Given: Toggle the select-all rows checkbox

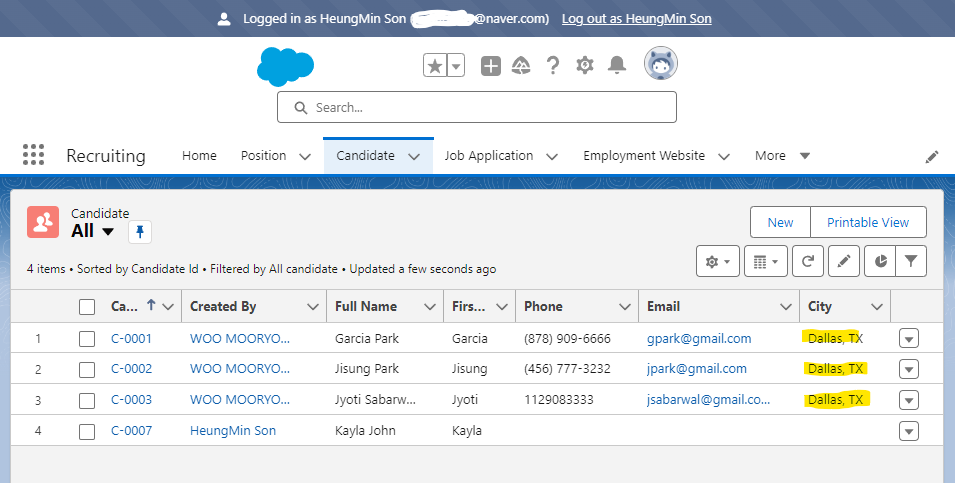Looking at the screenshot, I should click(87, 307).
